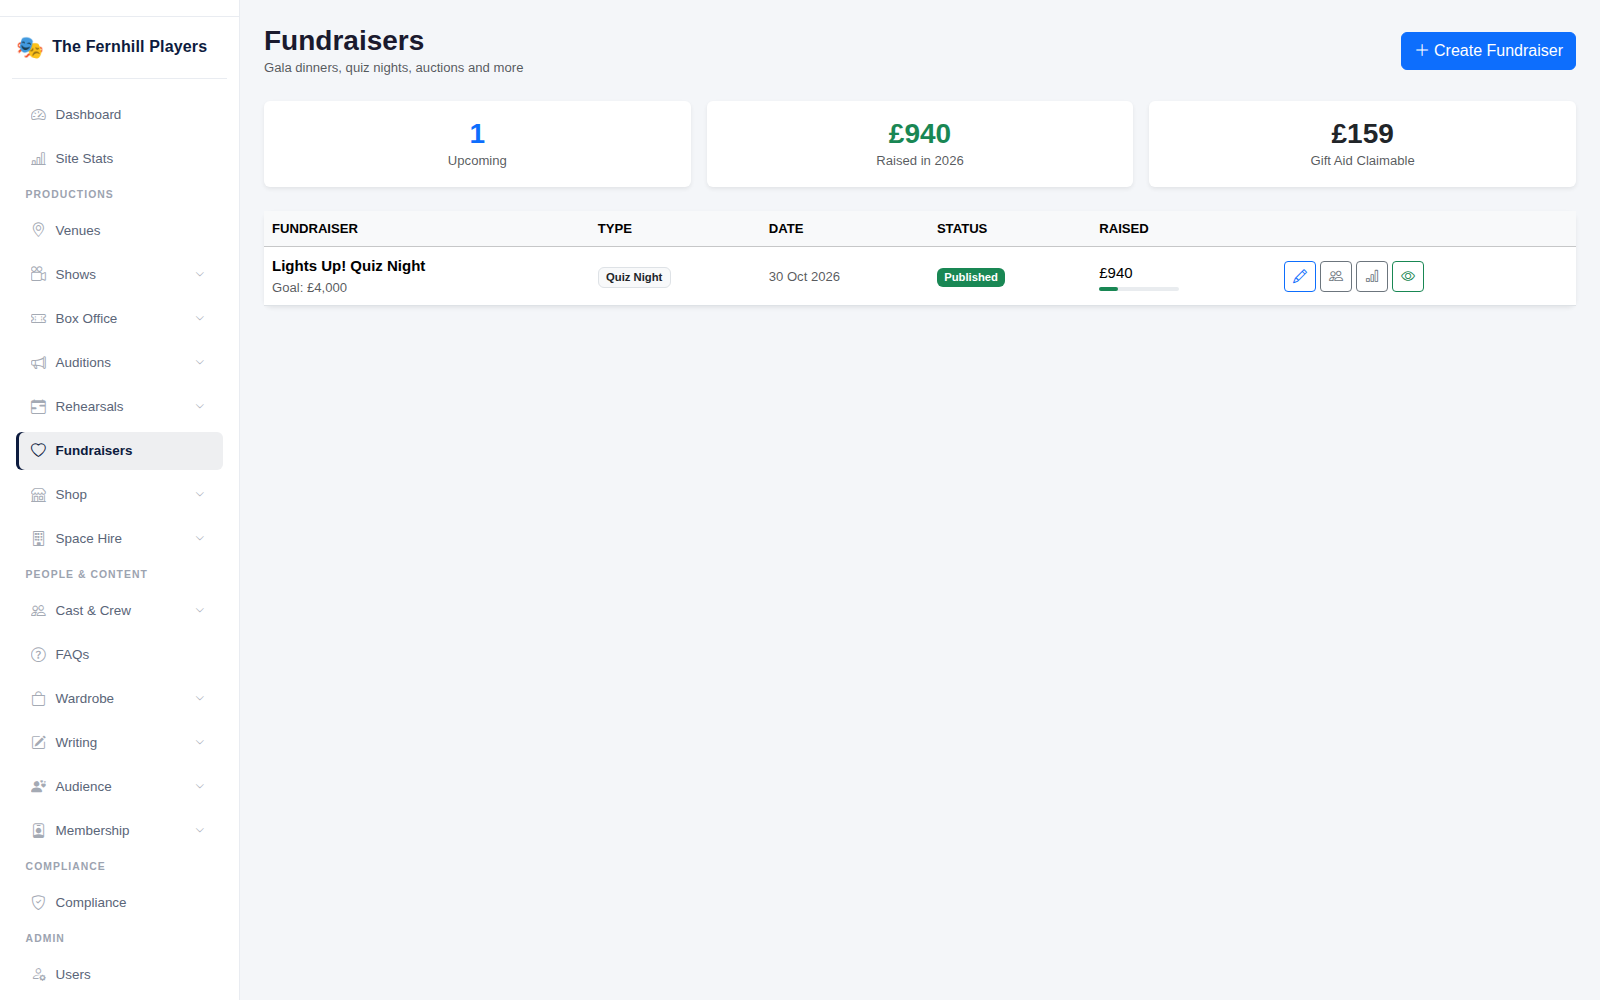Click the Box Office ticket icon
Viewport: 1600px width, 1000px height.
coord(38,318)
